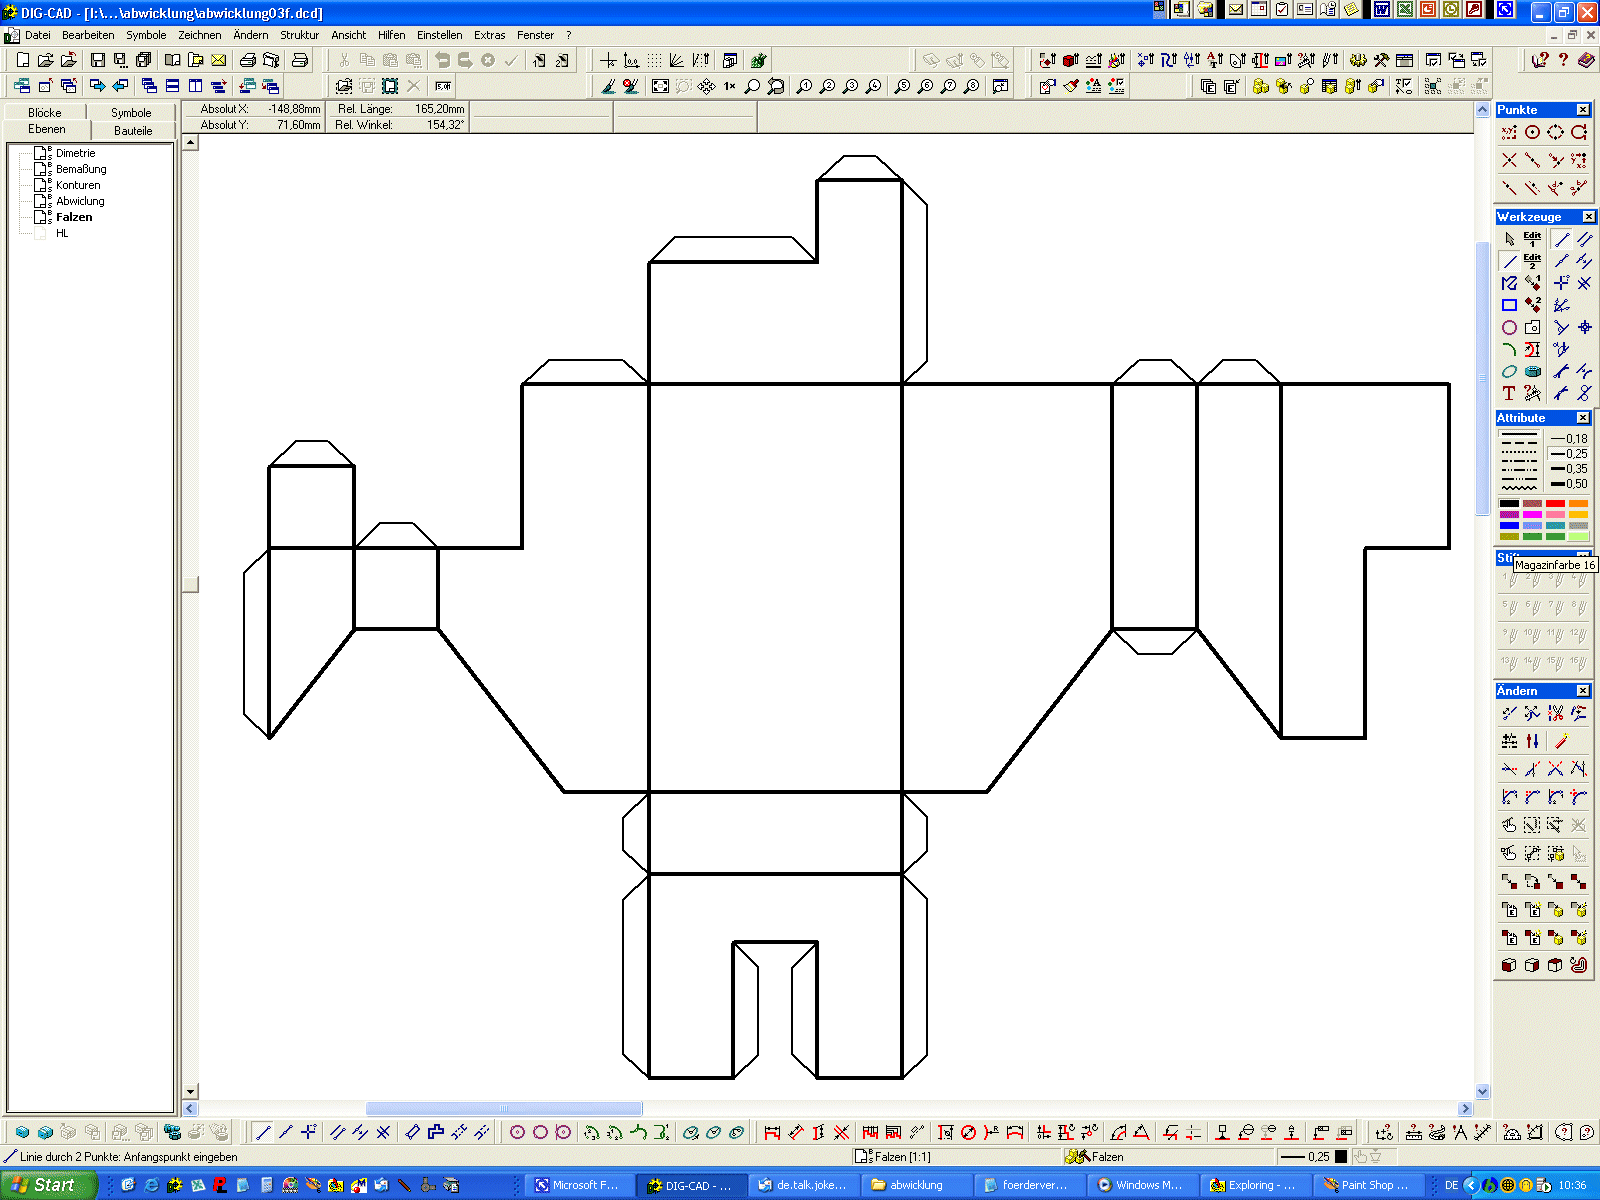Open the Bearbeiten menu
The height and width of the screenshot is (1200, 1600).
click(88, 35)
